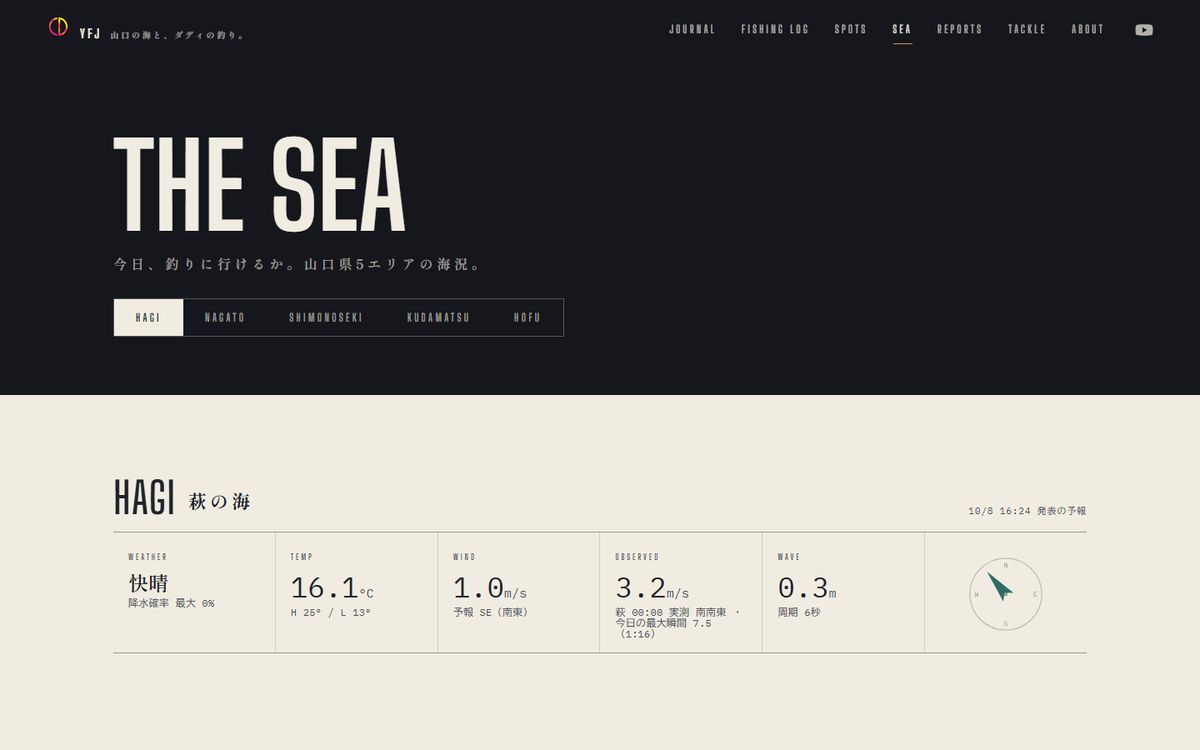Open the ABOUT navigation link
1200x750 pixels.
1088,30
